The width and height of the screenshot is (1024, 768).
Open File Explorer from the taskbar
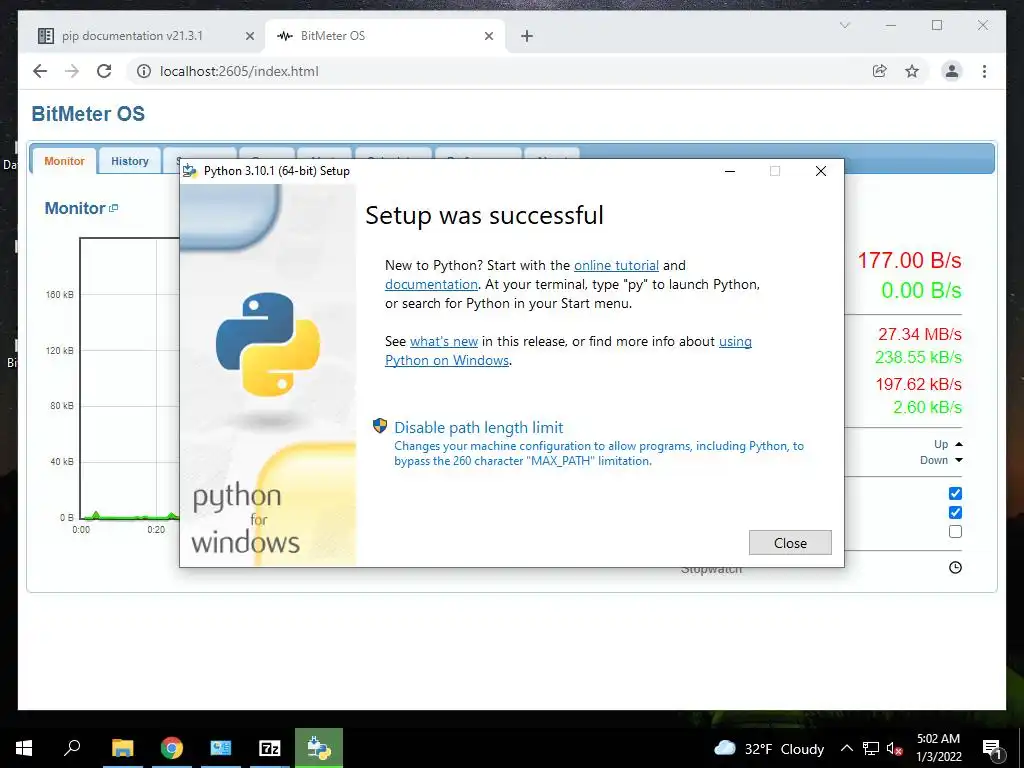click(x=122, y=748)
